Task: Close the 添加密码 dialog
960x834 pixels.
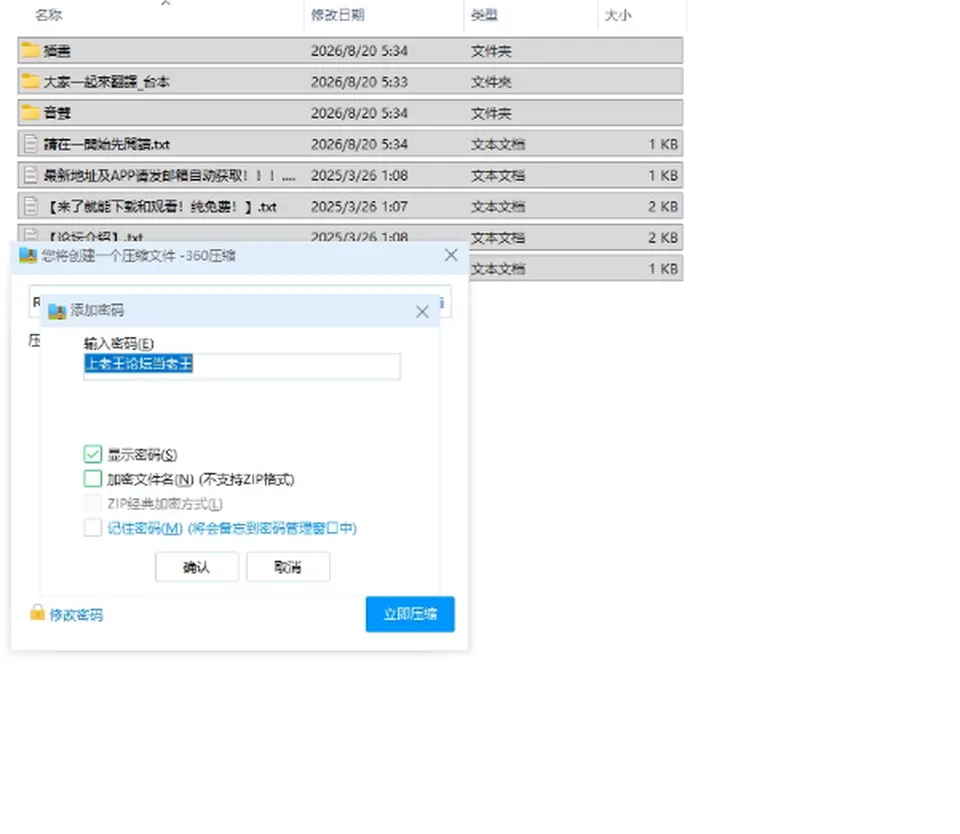Action: tap(422, 312)
